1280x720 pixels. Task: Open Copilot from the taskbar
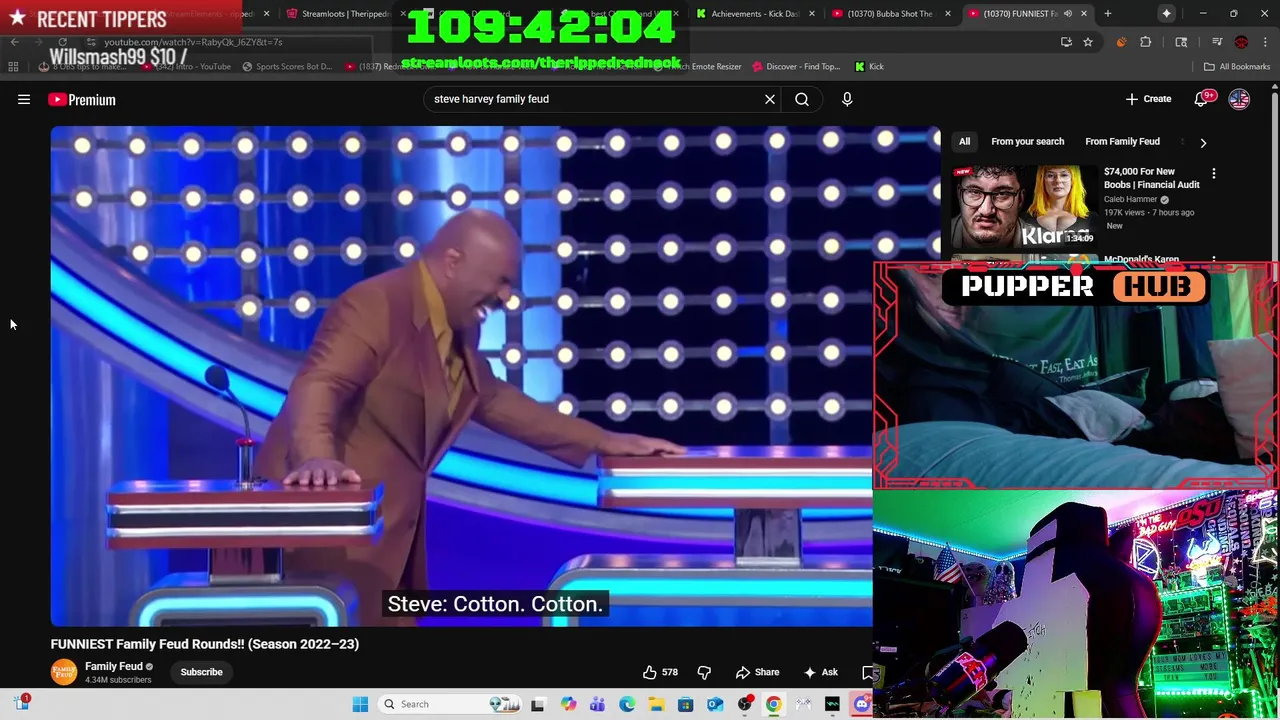pyautogui.click(x=568, y=704)
